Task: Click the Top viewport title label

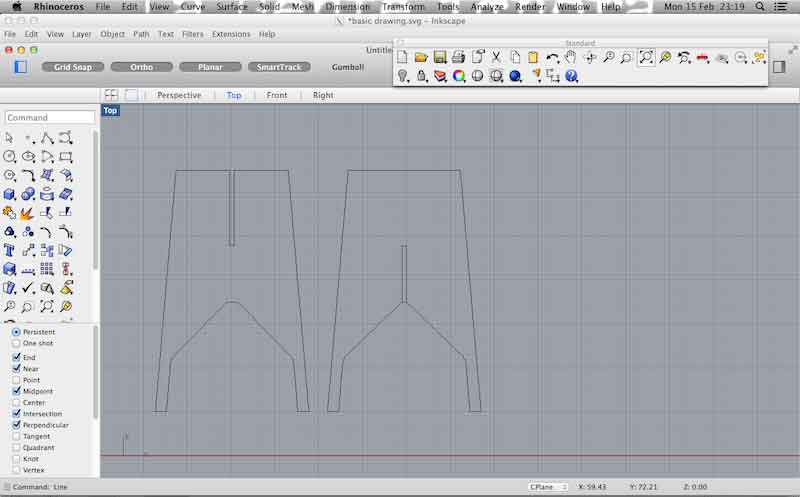Action: click(x=110, y=110)
